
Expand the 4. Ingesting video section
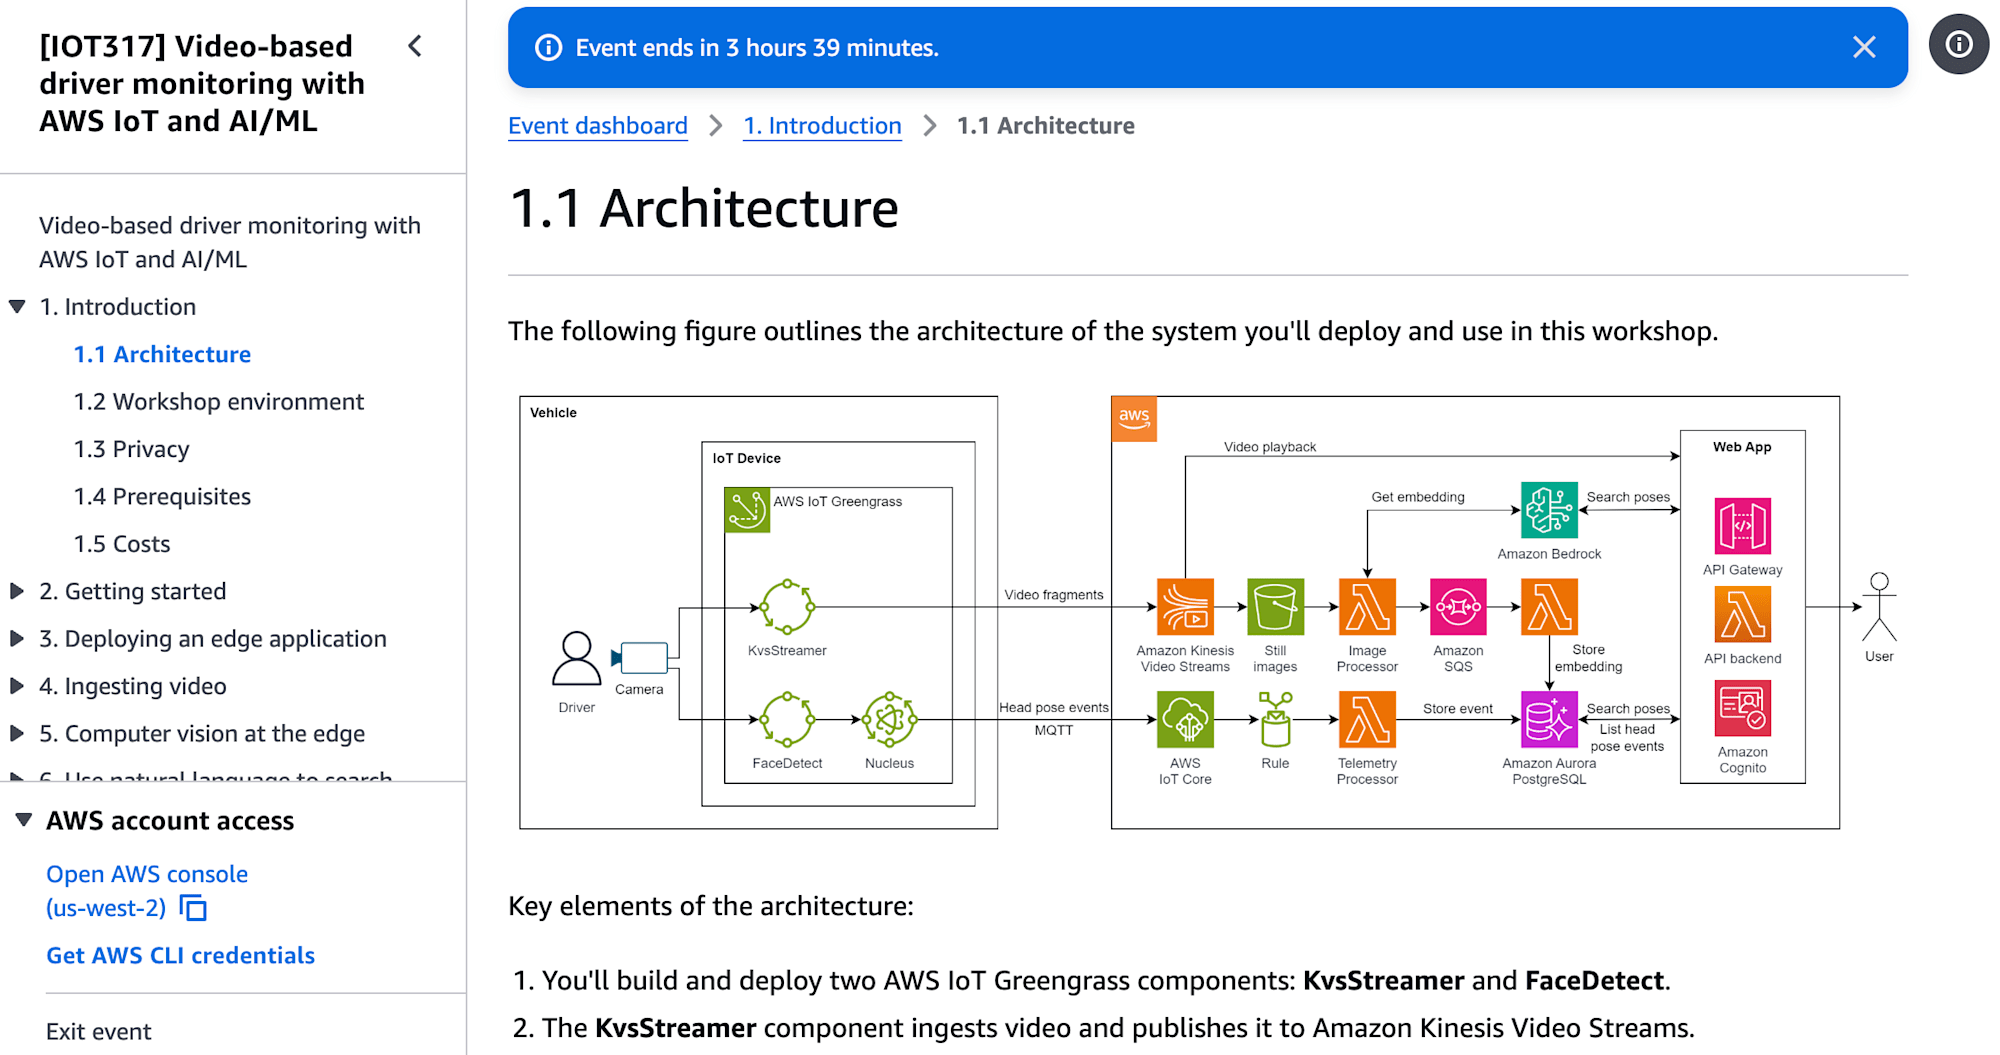pyautogui.click(x=17, y=686)
